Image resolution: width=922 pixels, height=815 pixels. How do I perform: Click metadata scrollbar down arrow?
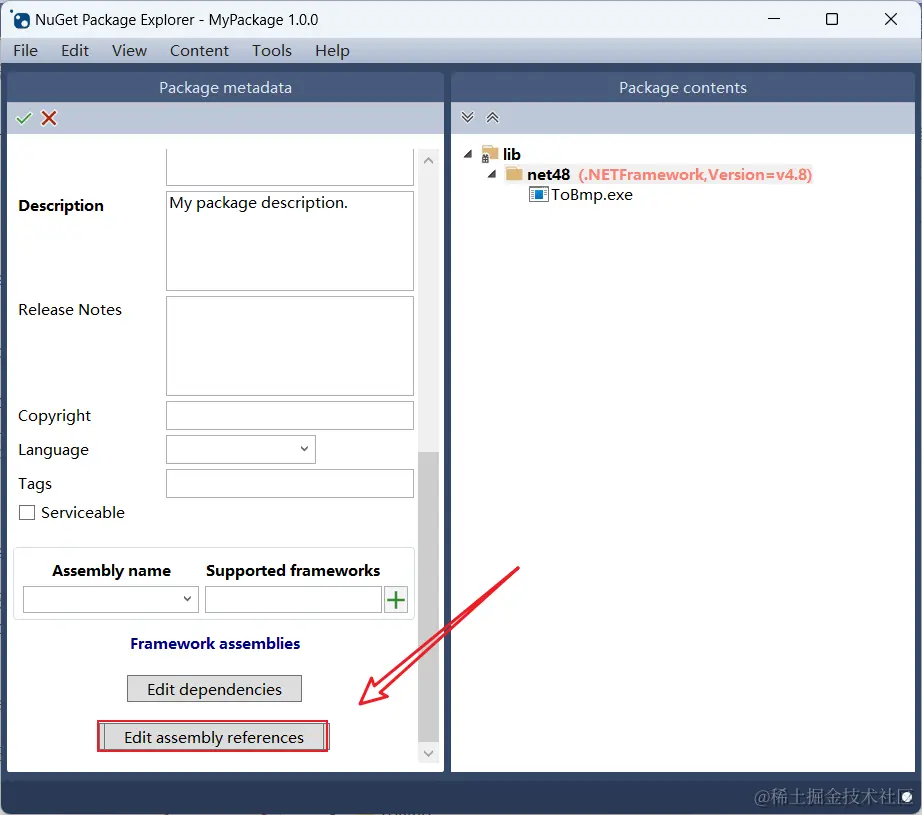click(429, 753)
